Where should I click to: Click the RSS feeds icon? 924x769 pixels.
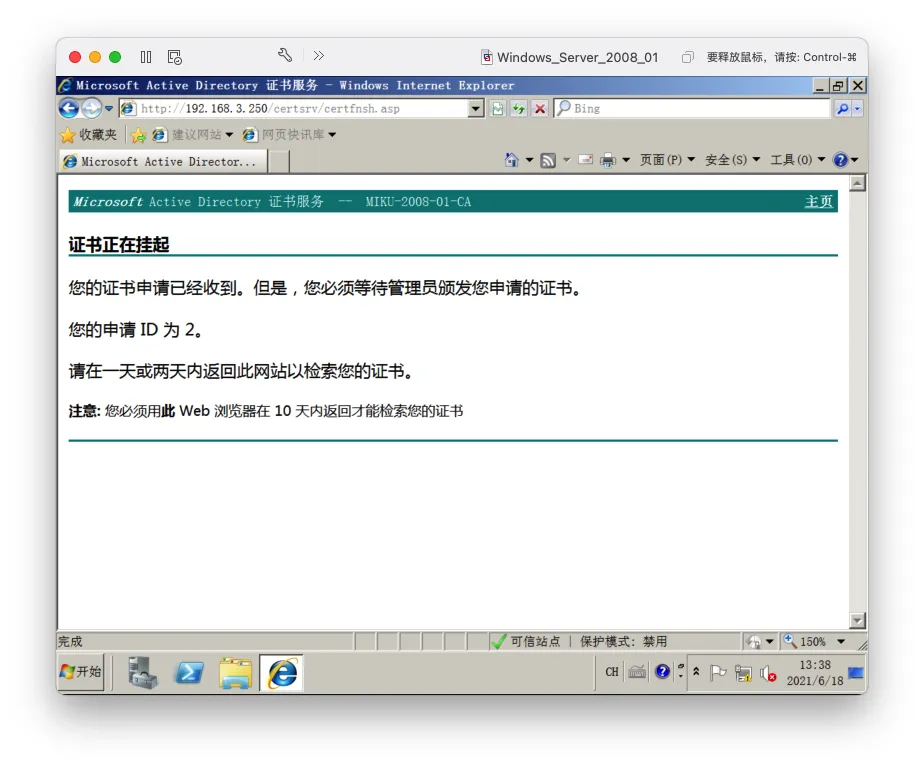[548, 160]
